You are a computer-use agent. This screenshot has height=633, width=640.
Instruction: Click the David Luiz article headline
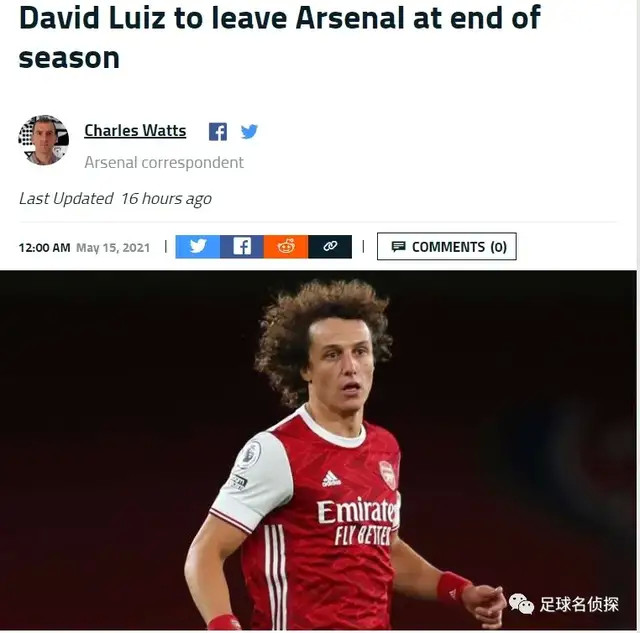[280, 38]
